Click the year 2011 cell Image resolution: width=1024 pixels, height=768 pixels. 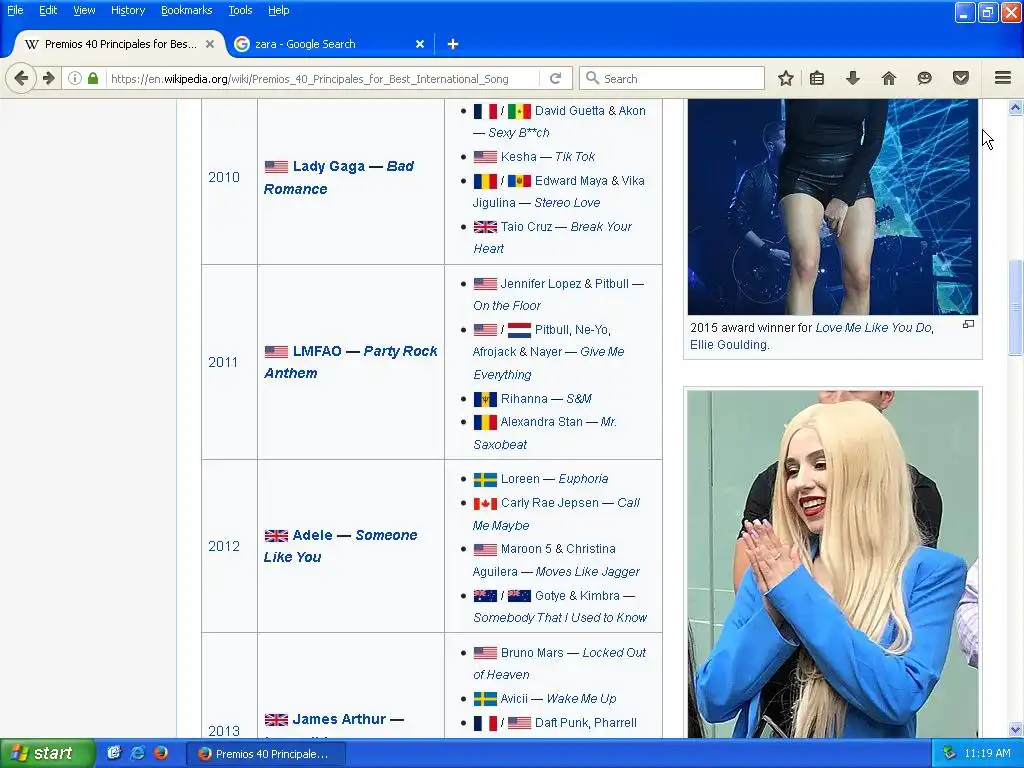tap(229, 362)
